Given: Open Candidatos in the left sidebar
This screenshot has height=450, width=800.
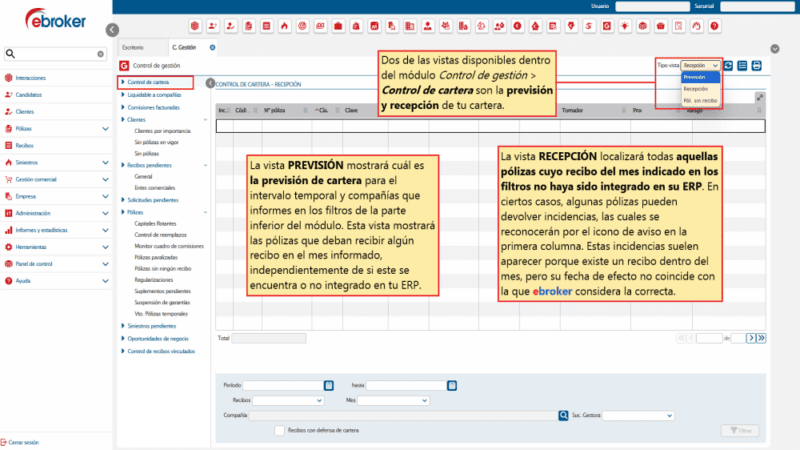Looking at the screenshot, I should click(29, 95).
